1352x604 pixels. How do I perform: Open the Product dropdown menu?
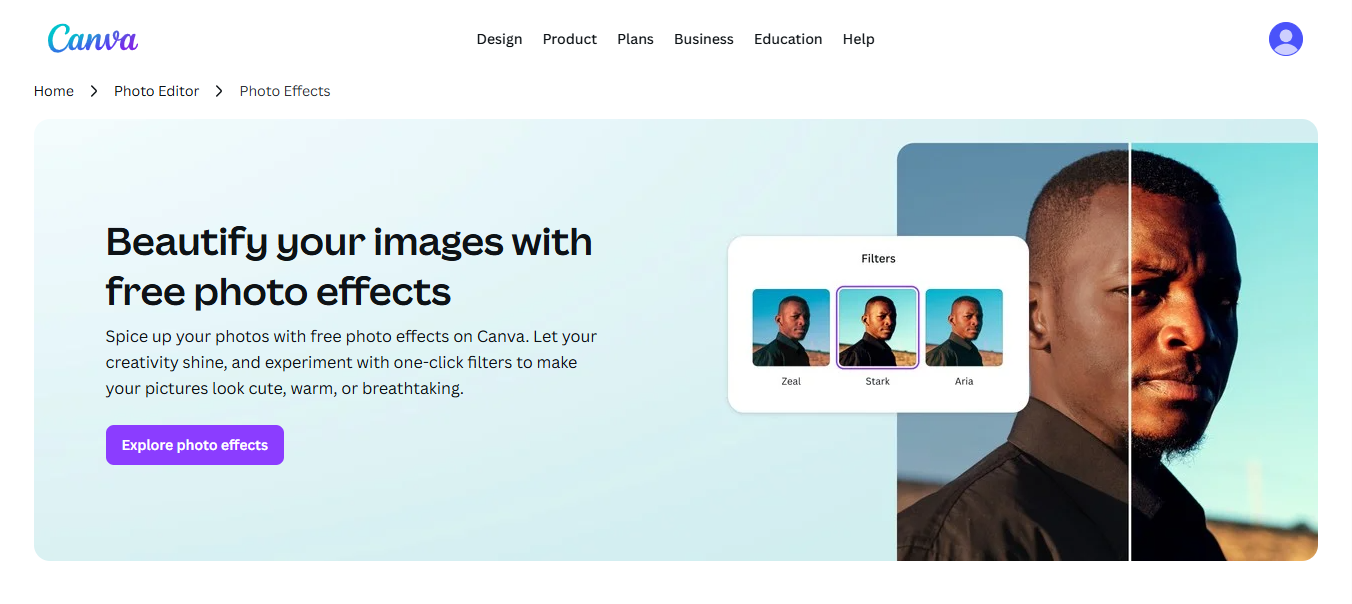tap(569, 39)
